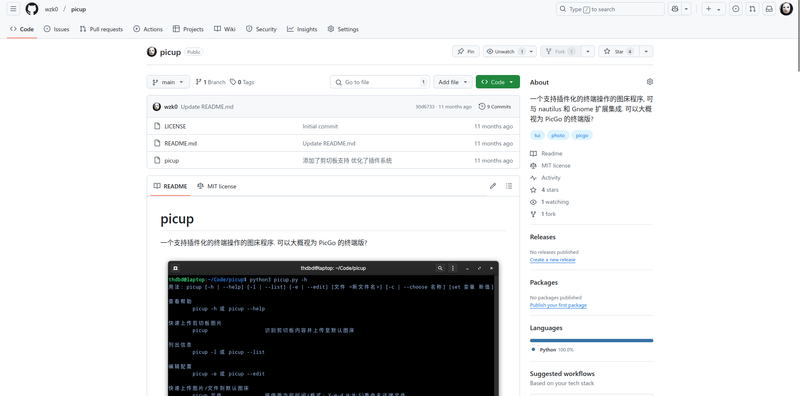The height and width of the screenshot is (396, 800).
Task: Open the Copilot icon in header
Action: pyautogui.click(x=675, y=9)
